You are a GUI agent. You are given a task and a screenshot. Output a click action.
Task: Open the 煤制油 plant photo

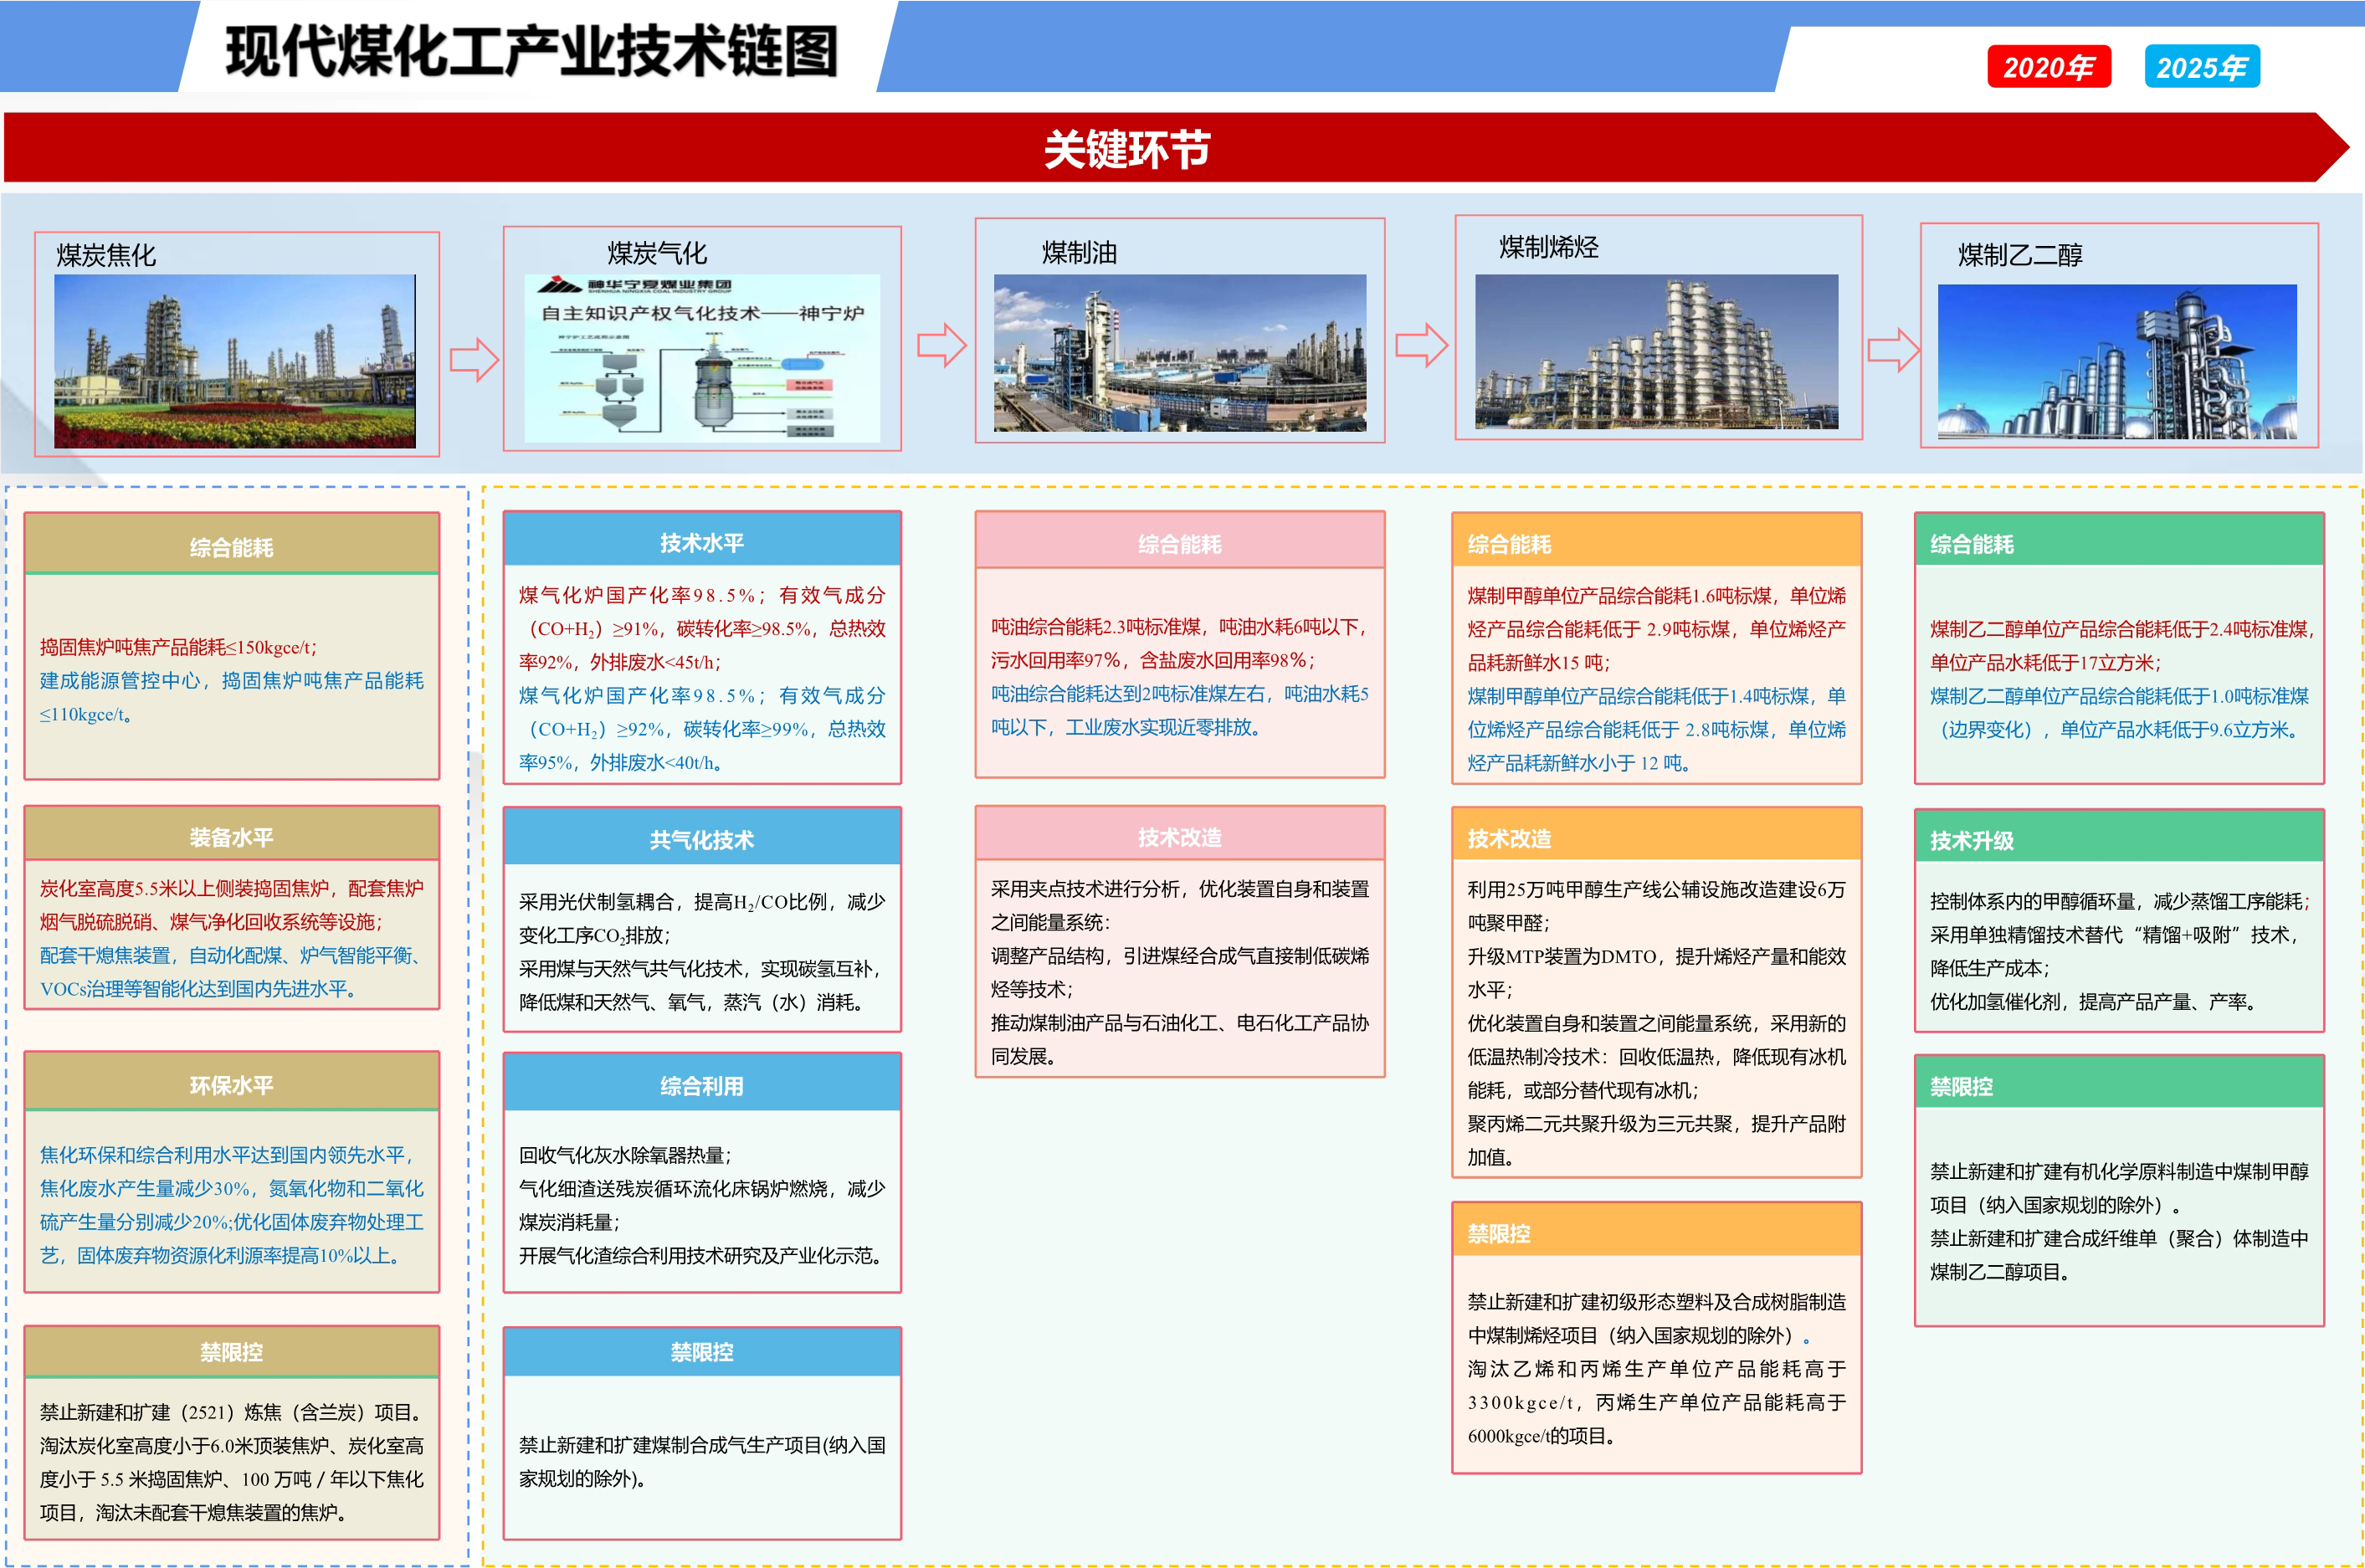coord(1180,353)
